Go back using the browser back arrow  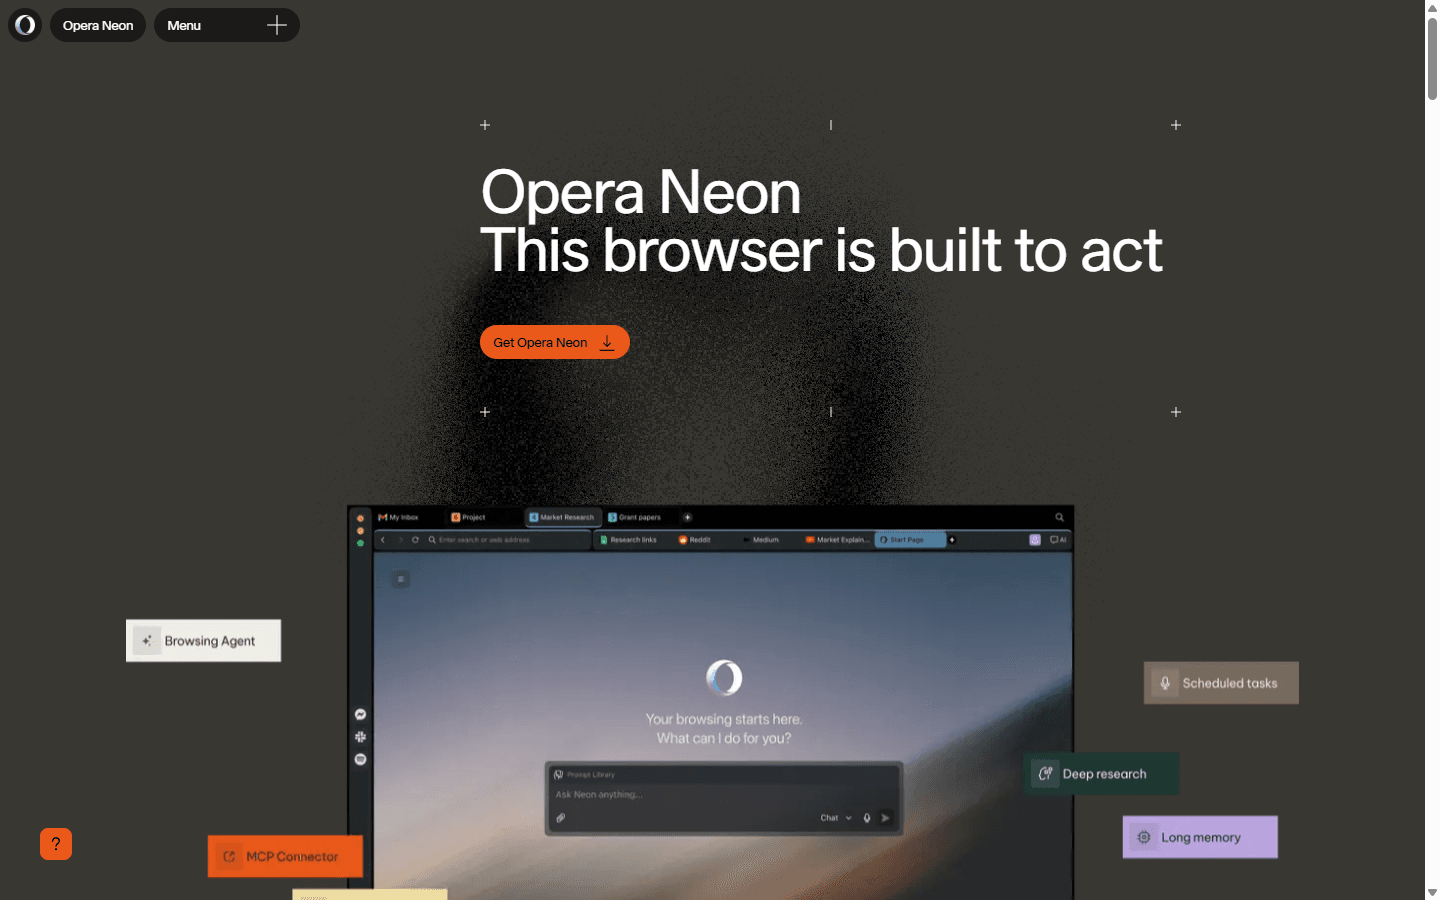pos(383,540)
